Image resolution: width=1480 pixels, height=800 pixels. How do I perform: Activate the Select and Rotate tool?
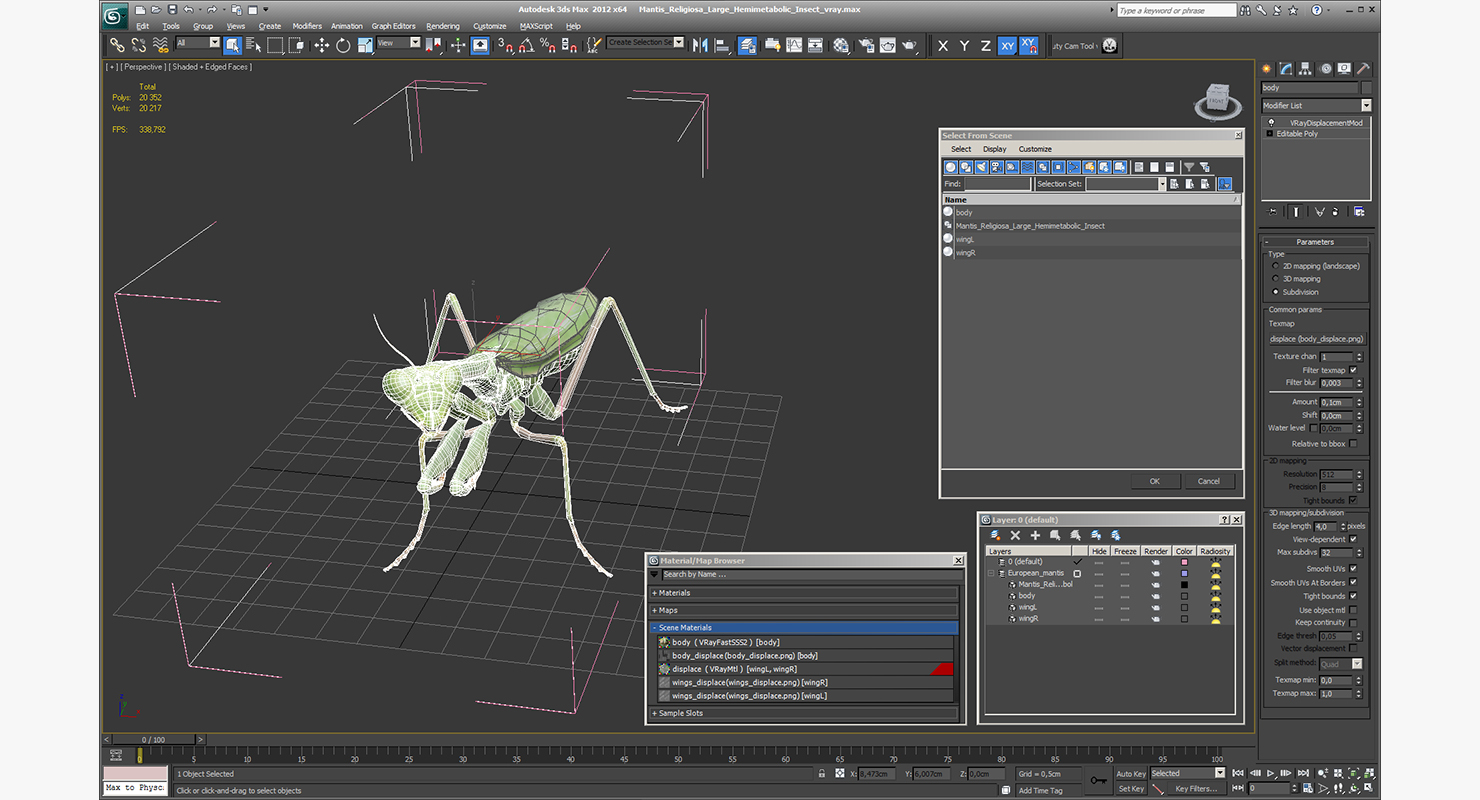point(343,45)
